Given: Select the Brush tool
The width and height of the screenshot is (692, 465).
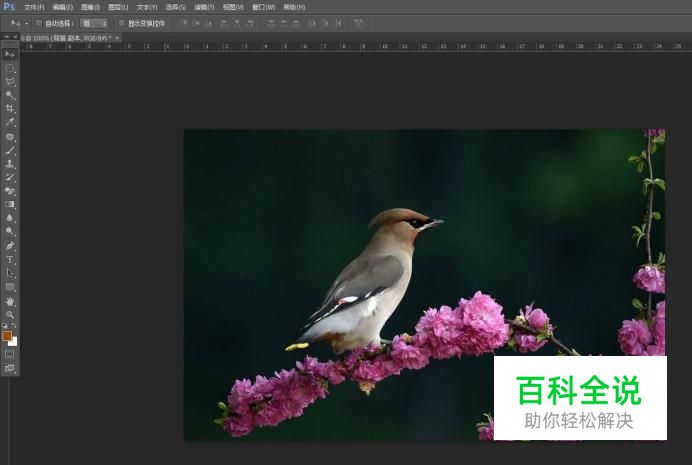Looking at the screenshot, I should pyautogui.click(x=10, y=149).
